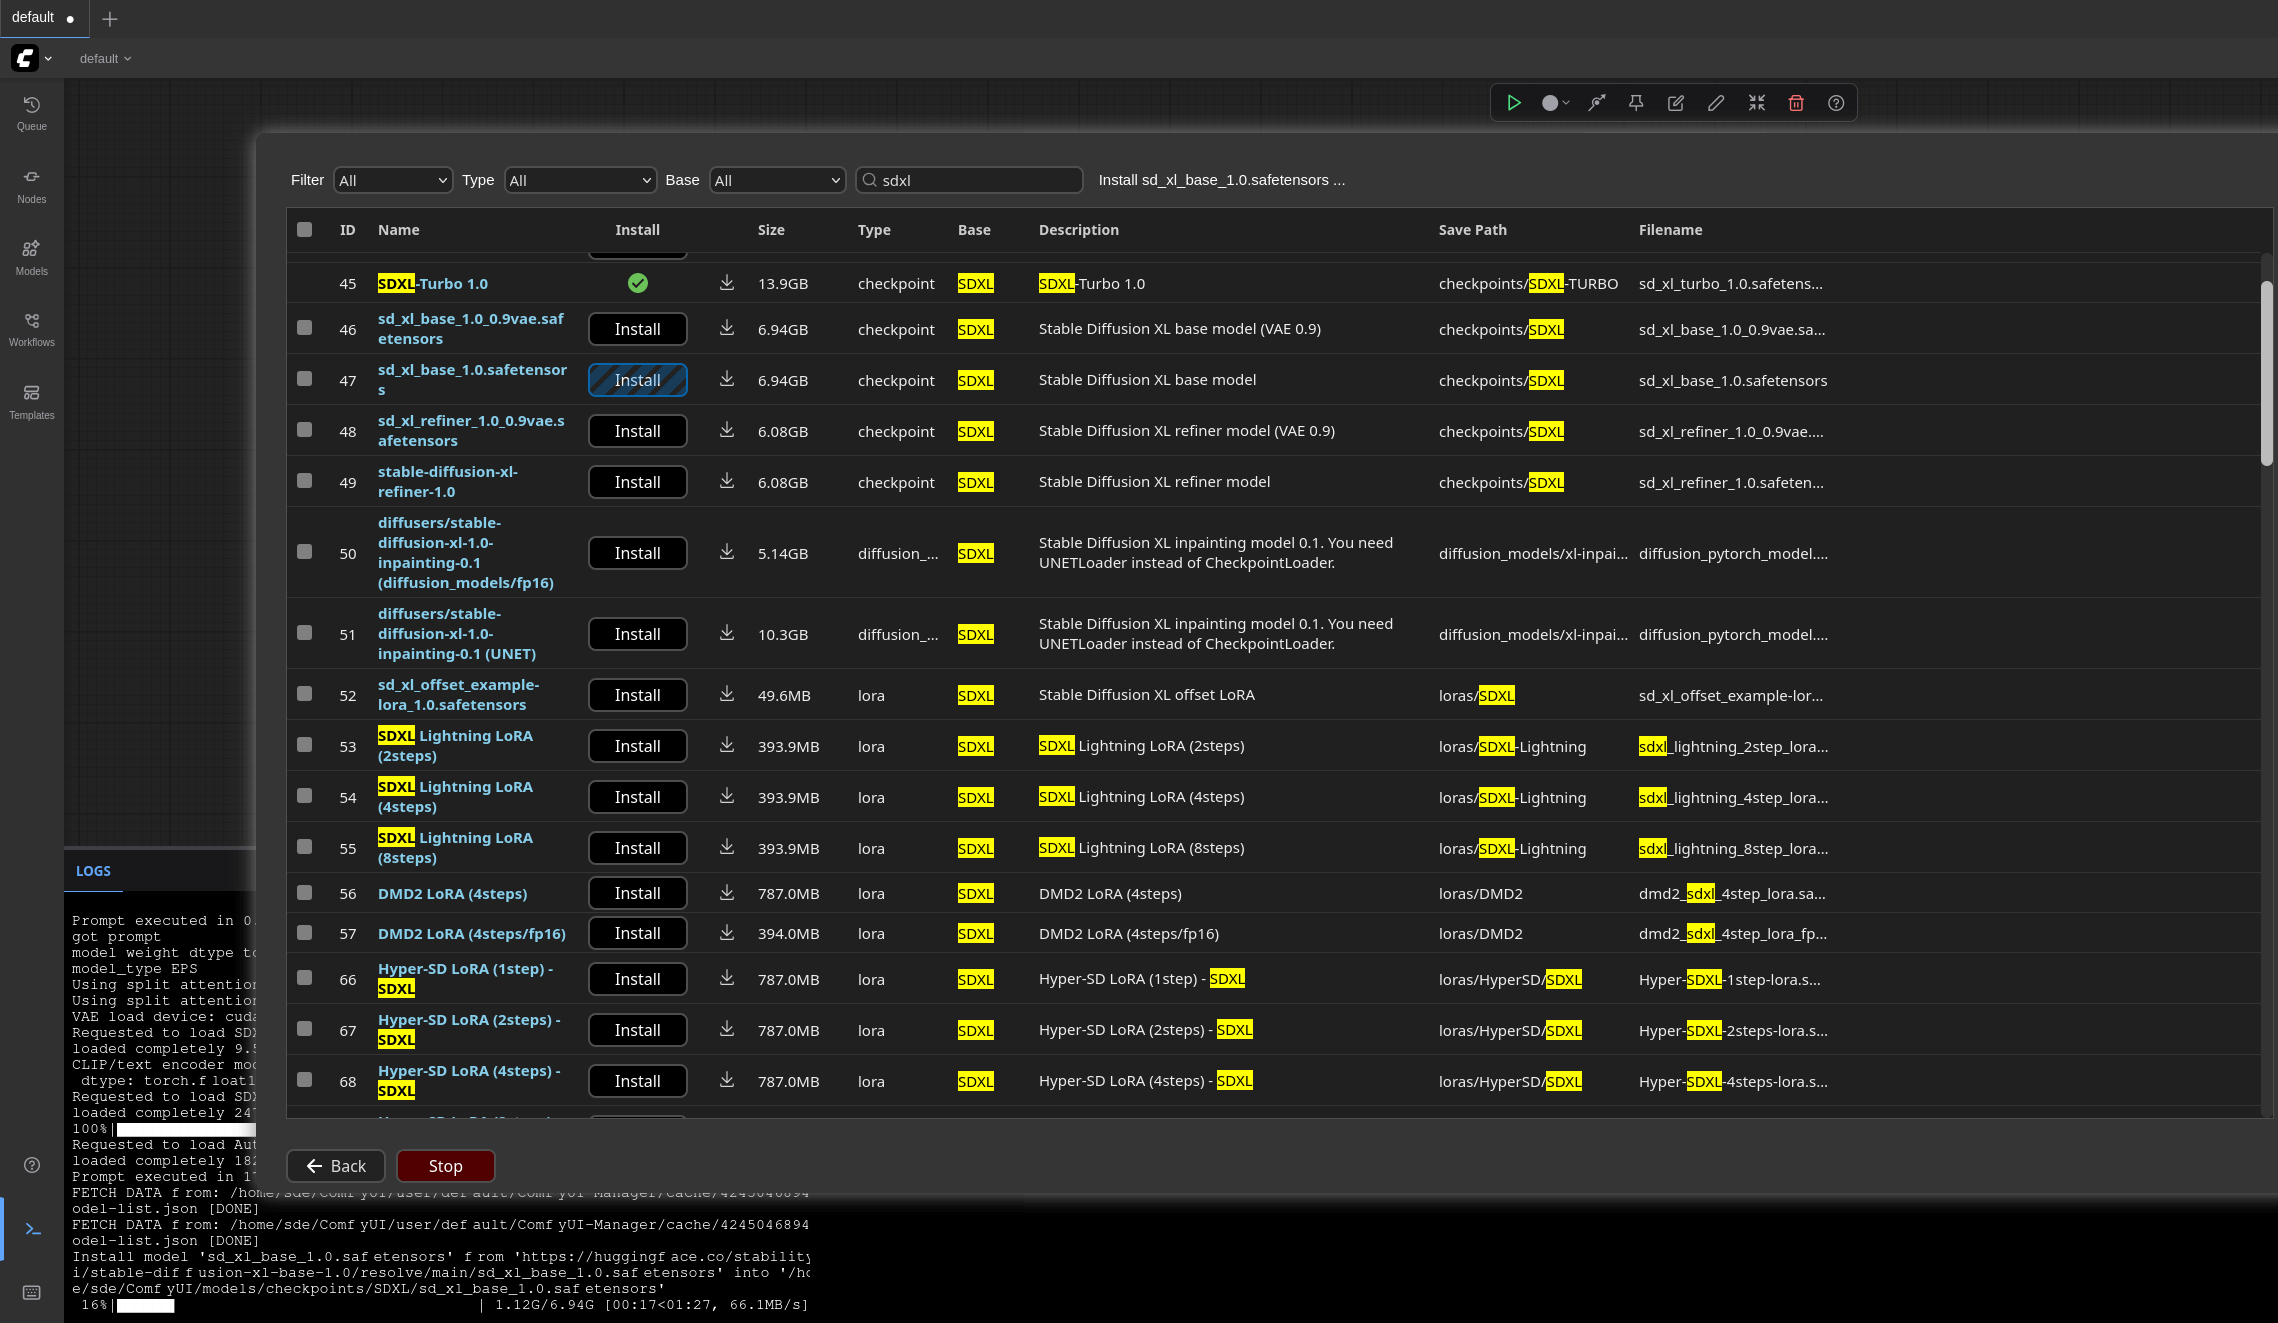The height and width of the screenshot is (1323, 2278).
Task: Check the box for sd_xl_offset_example-lora row
Action: 305,693
